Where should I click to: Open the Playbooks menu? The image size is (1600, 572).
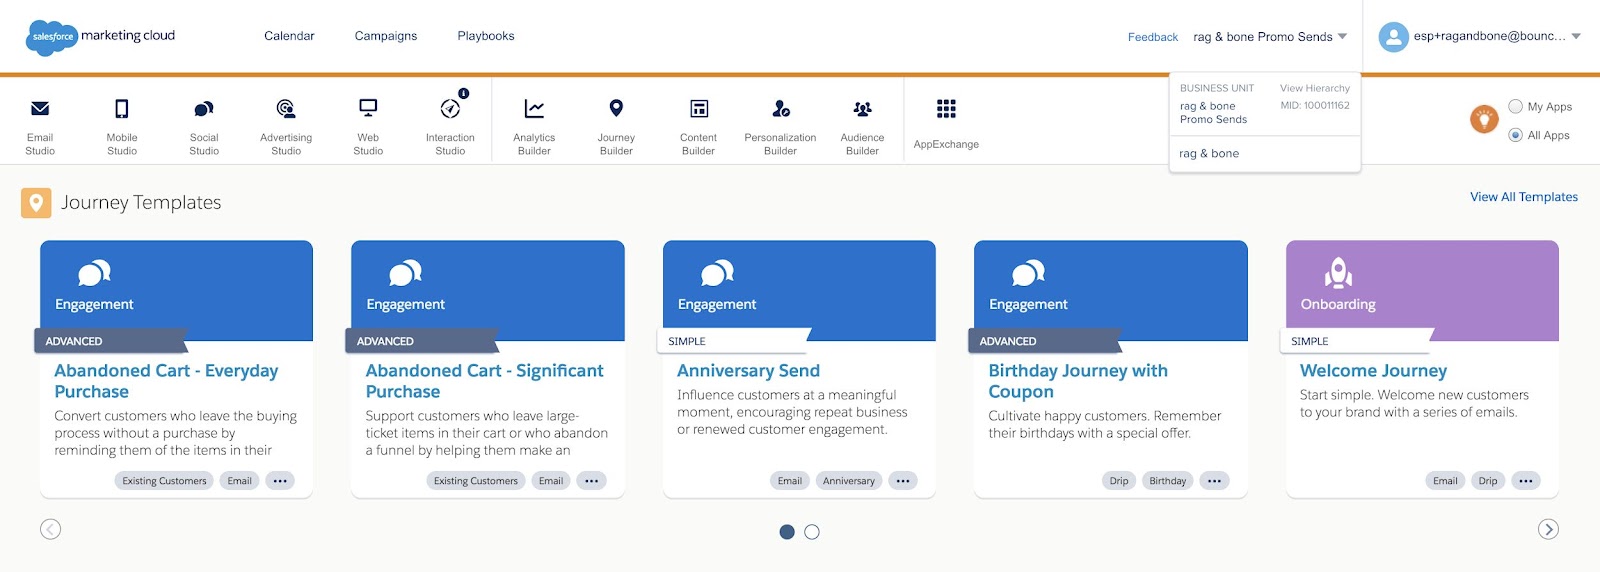tap(486, 36)
